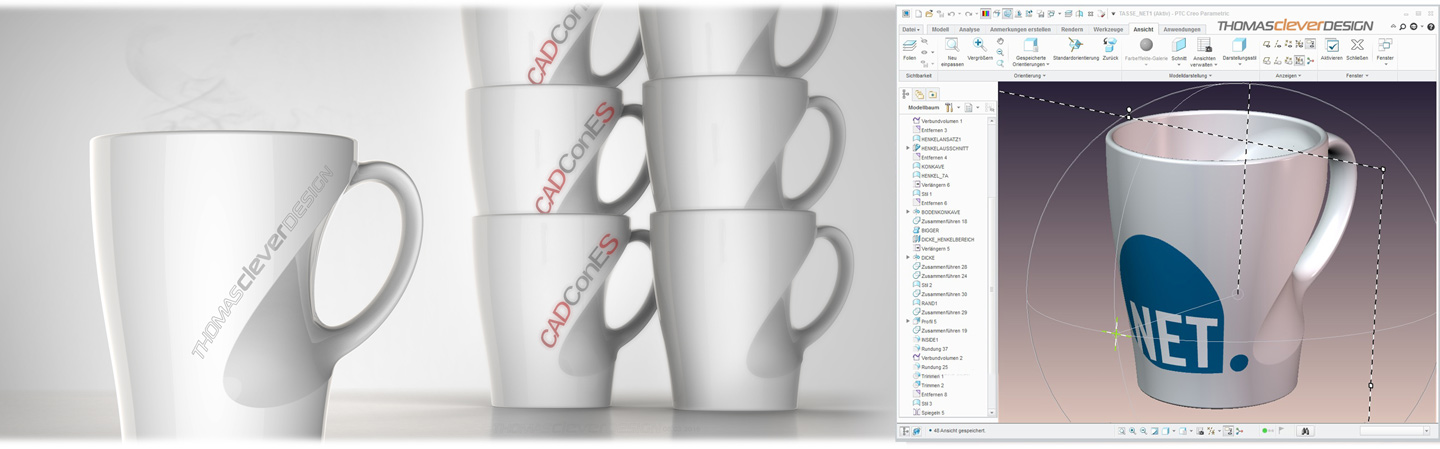Click the model tree settings hammer icon

pyautogui.click(x=949, y=107)
